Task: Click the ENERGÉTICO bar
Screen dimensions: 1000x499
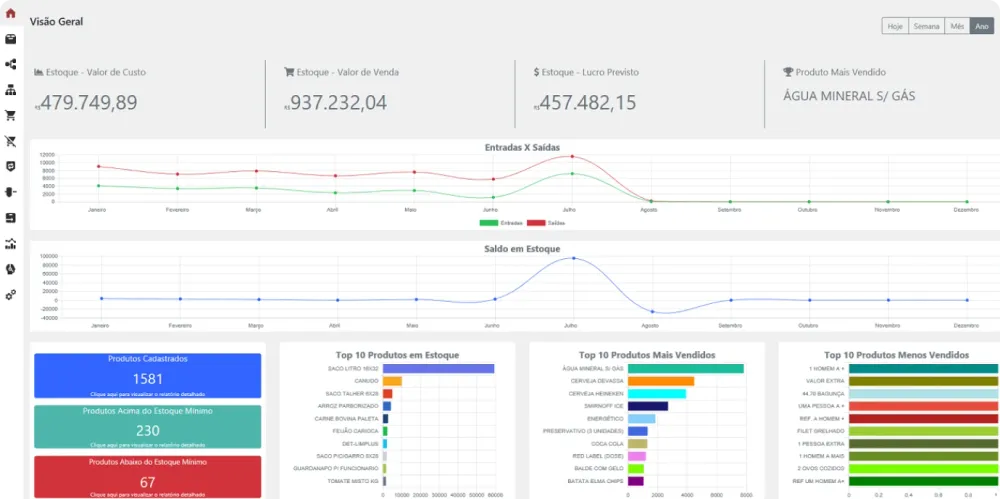Action: pos(642,419)
